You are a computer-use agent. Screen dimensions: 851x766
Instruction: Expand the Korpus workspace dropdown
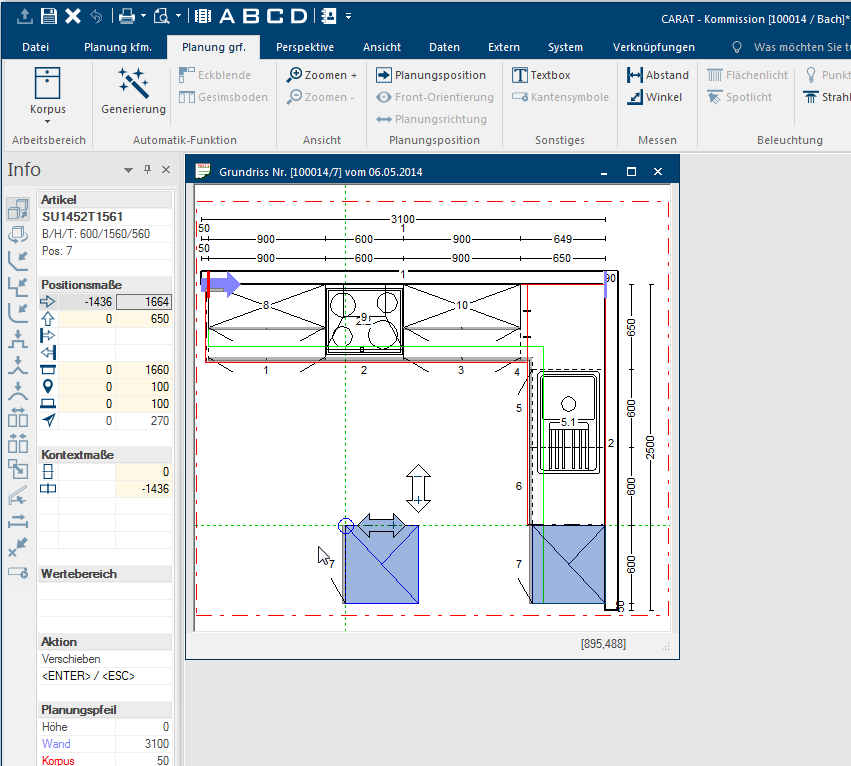pyautogui.click(x=48, y=123)
